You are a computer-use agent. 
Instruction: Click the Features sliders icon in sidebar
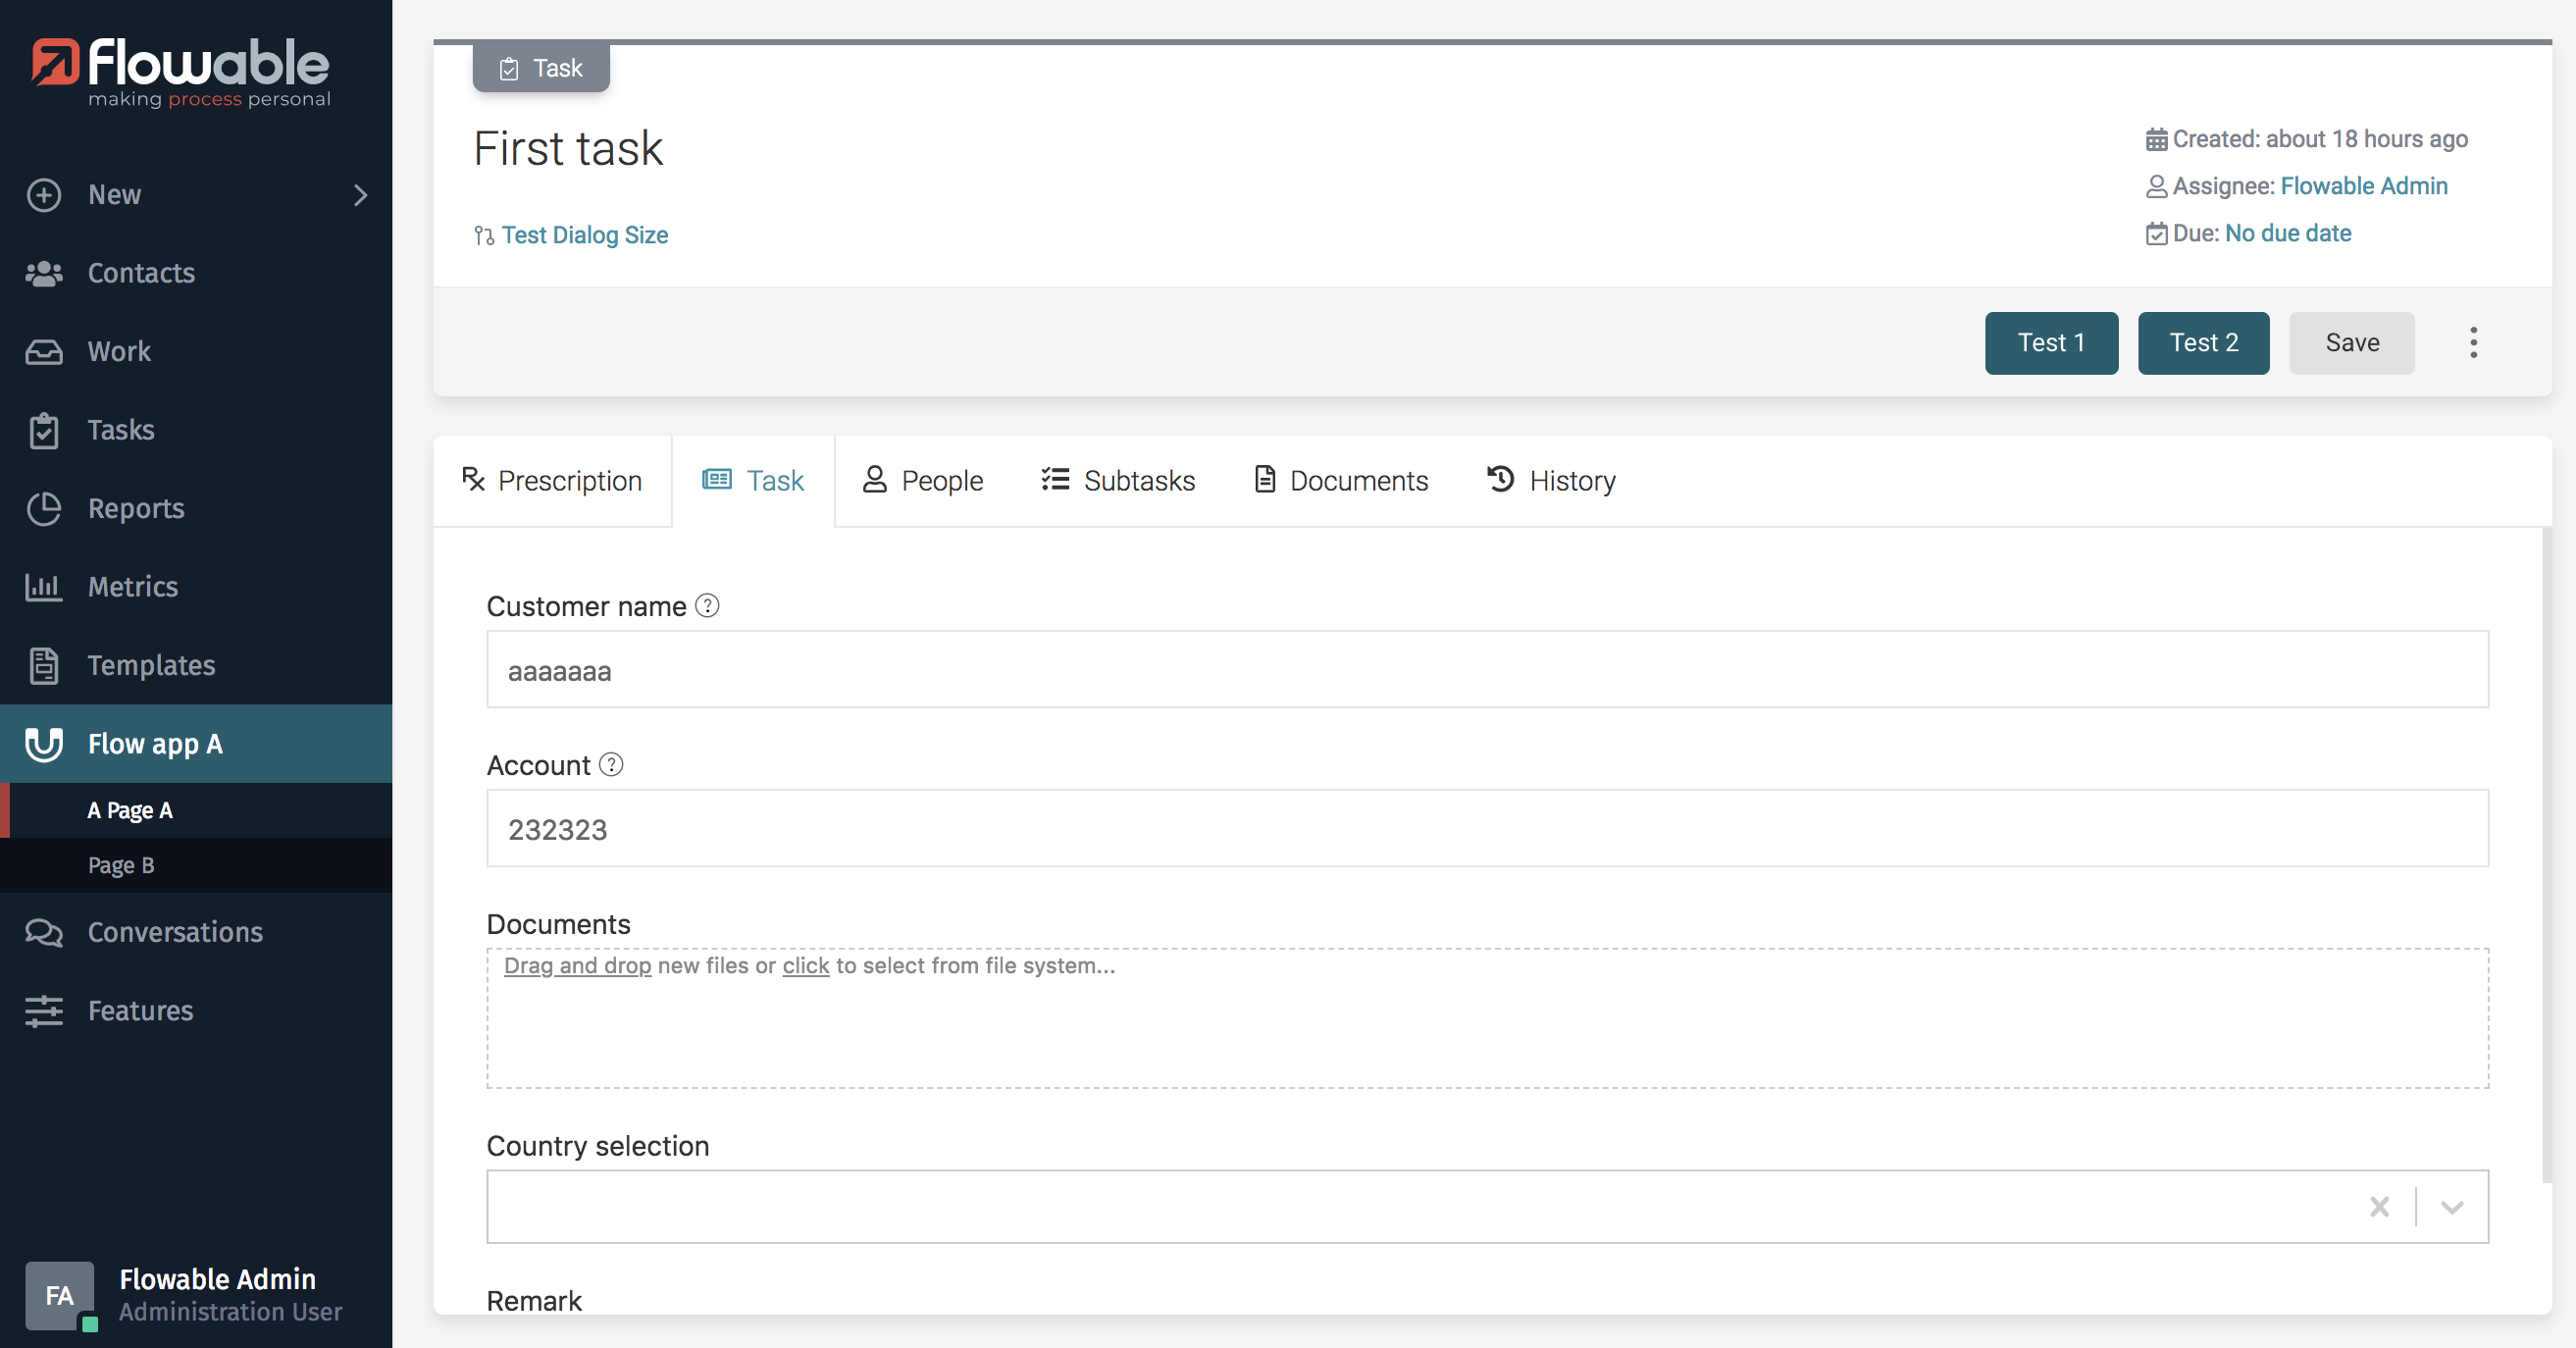tap(43, 1011)
